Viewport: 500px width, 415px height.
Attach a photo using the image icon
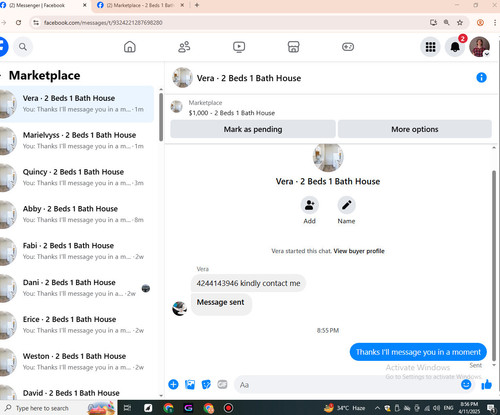[190, 384]
